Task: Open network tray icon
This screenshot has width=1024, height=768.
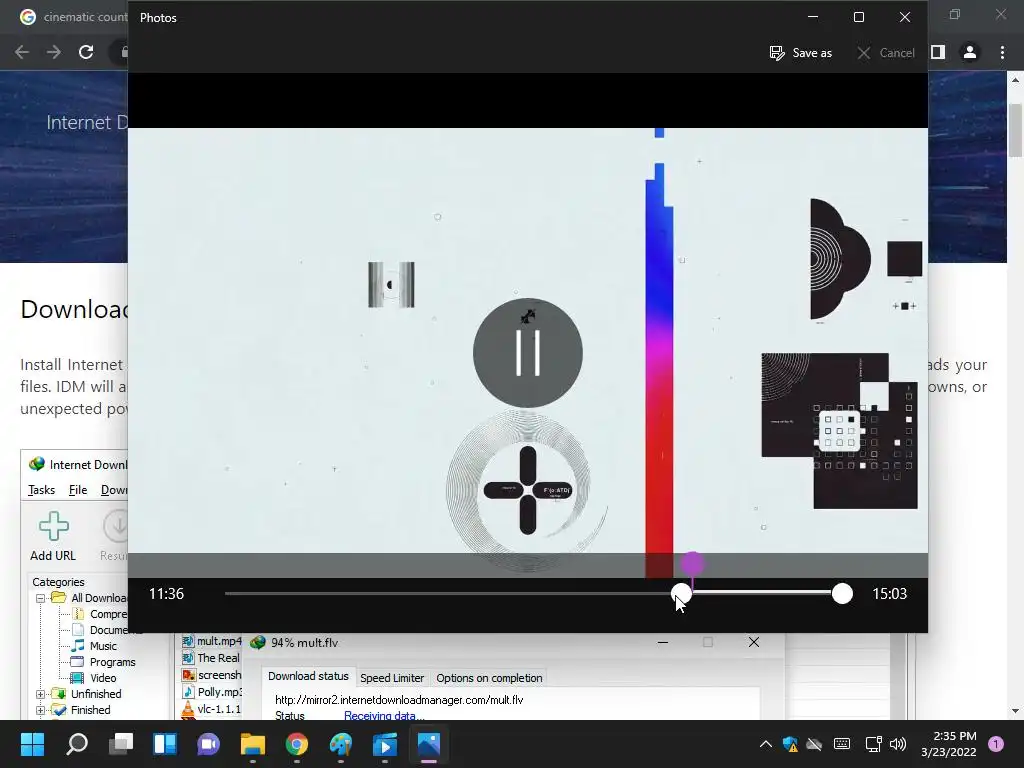Action: click(873, 744)
